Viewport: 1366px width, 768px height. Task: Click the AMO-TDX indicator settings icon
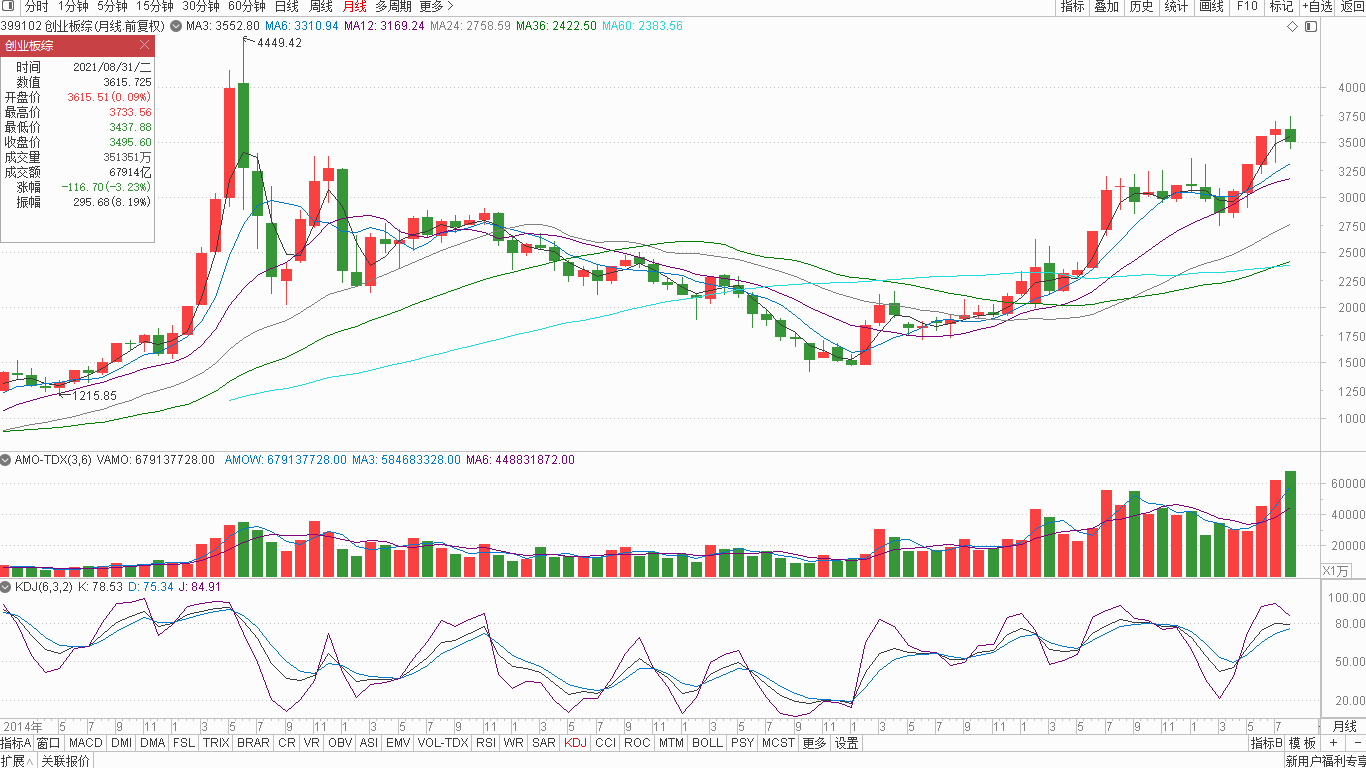click(x=6, y=460)
